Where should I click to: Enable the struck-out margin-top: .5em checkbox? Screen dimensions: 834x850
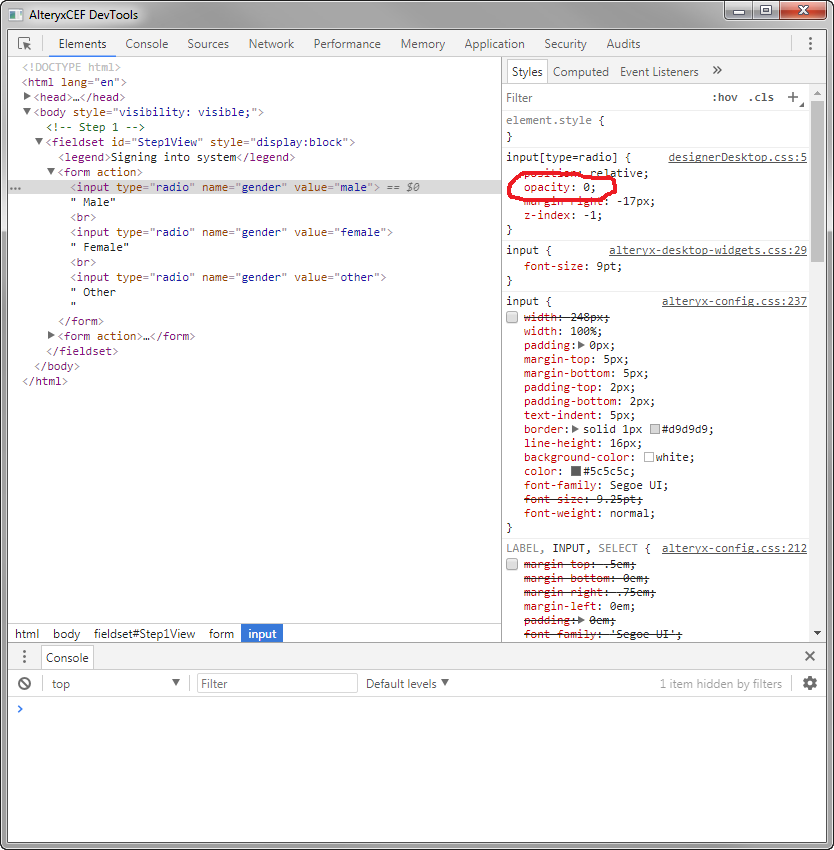coord(512,564)
